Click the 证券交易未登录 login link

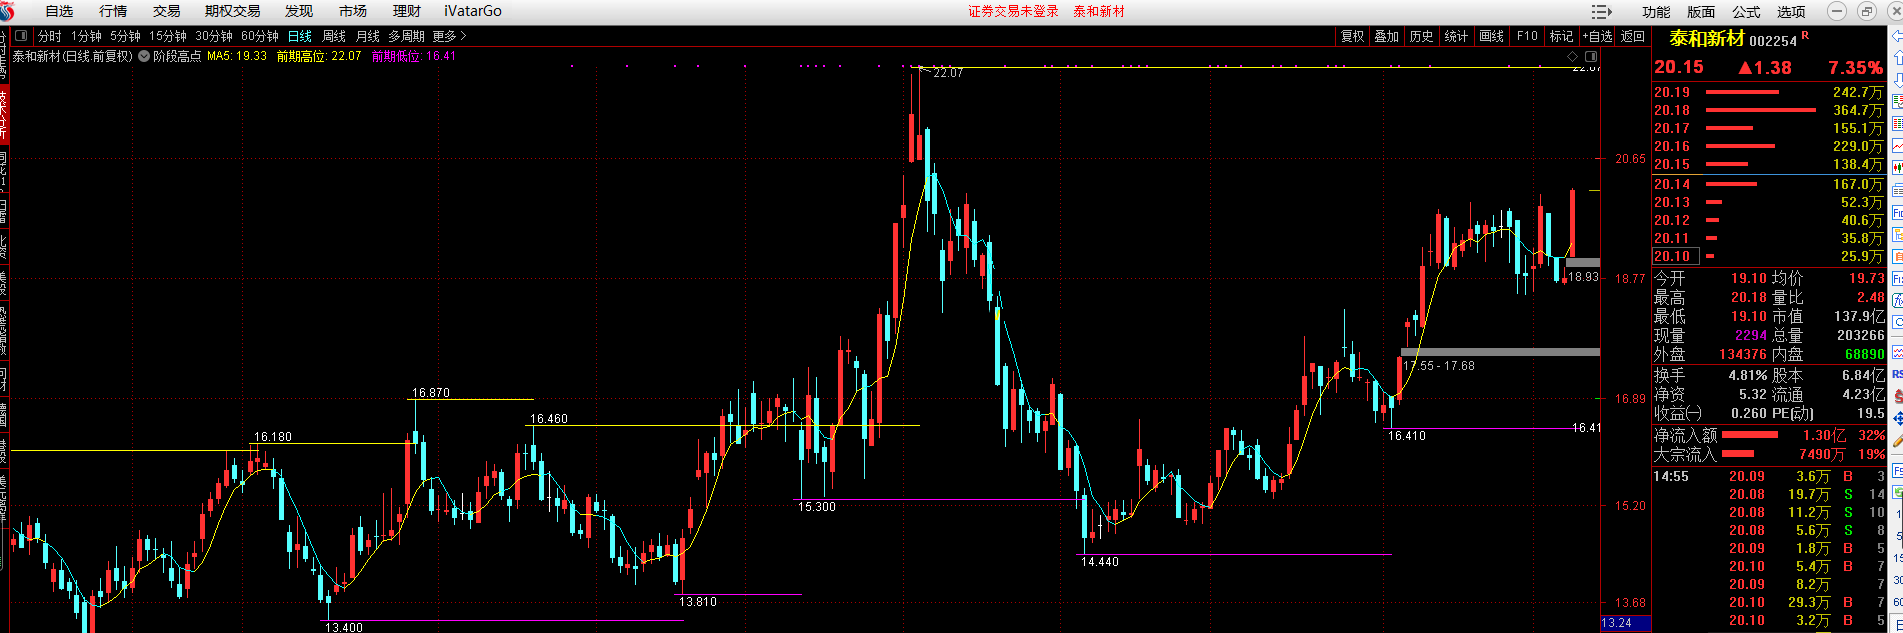pyautogui.click(x=1013, y=11)
